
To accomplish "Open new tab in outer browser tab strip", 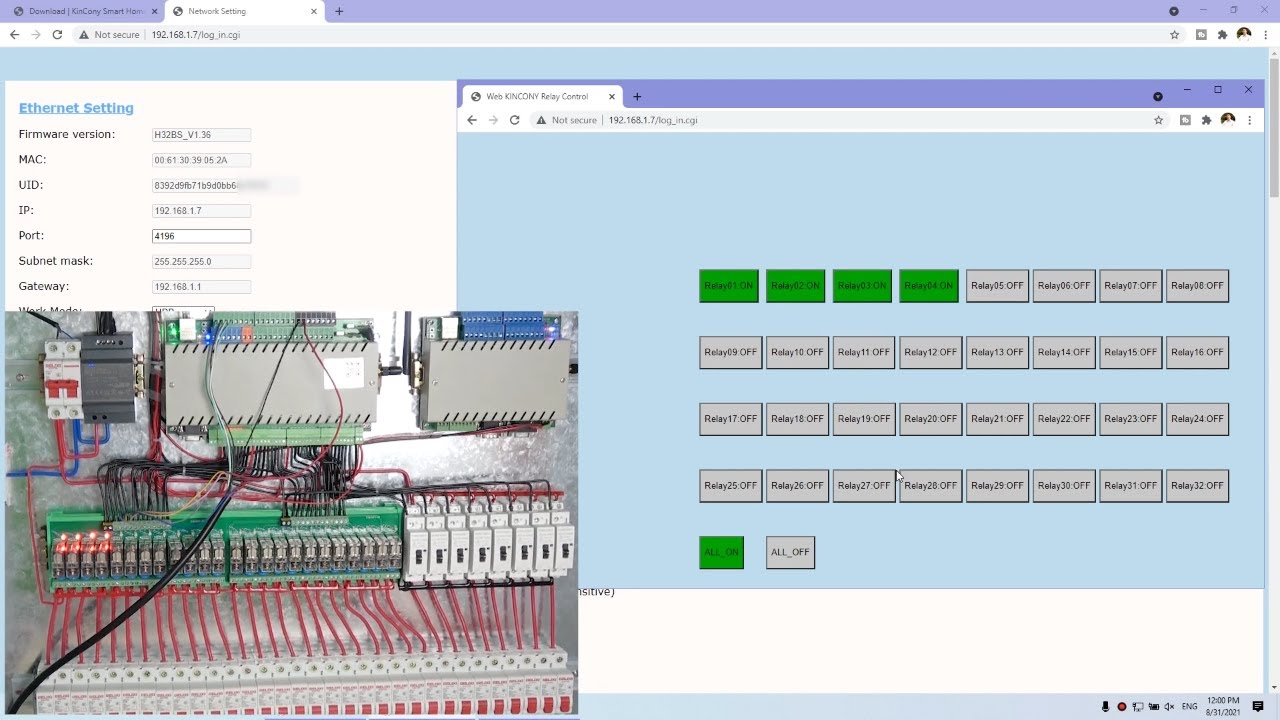I will [339, 11].
